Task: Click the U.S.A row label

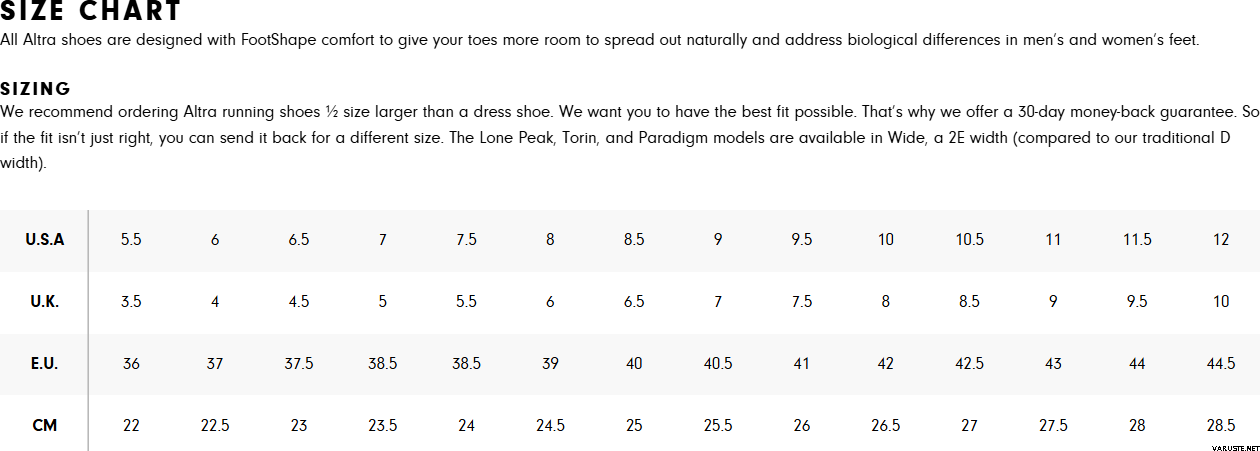Action: pyautogui.click(x=45, y=240)
